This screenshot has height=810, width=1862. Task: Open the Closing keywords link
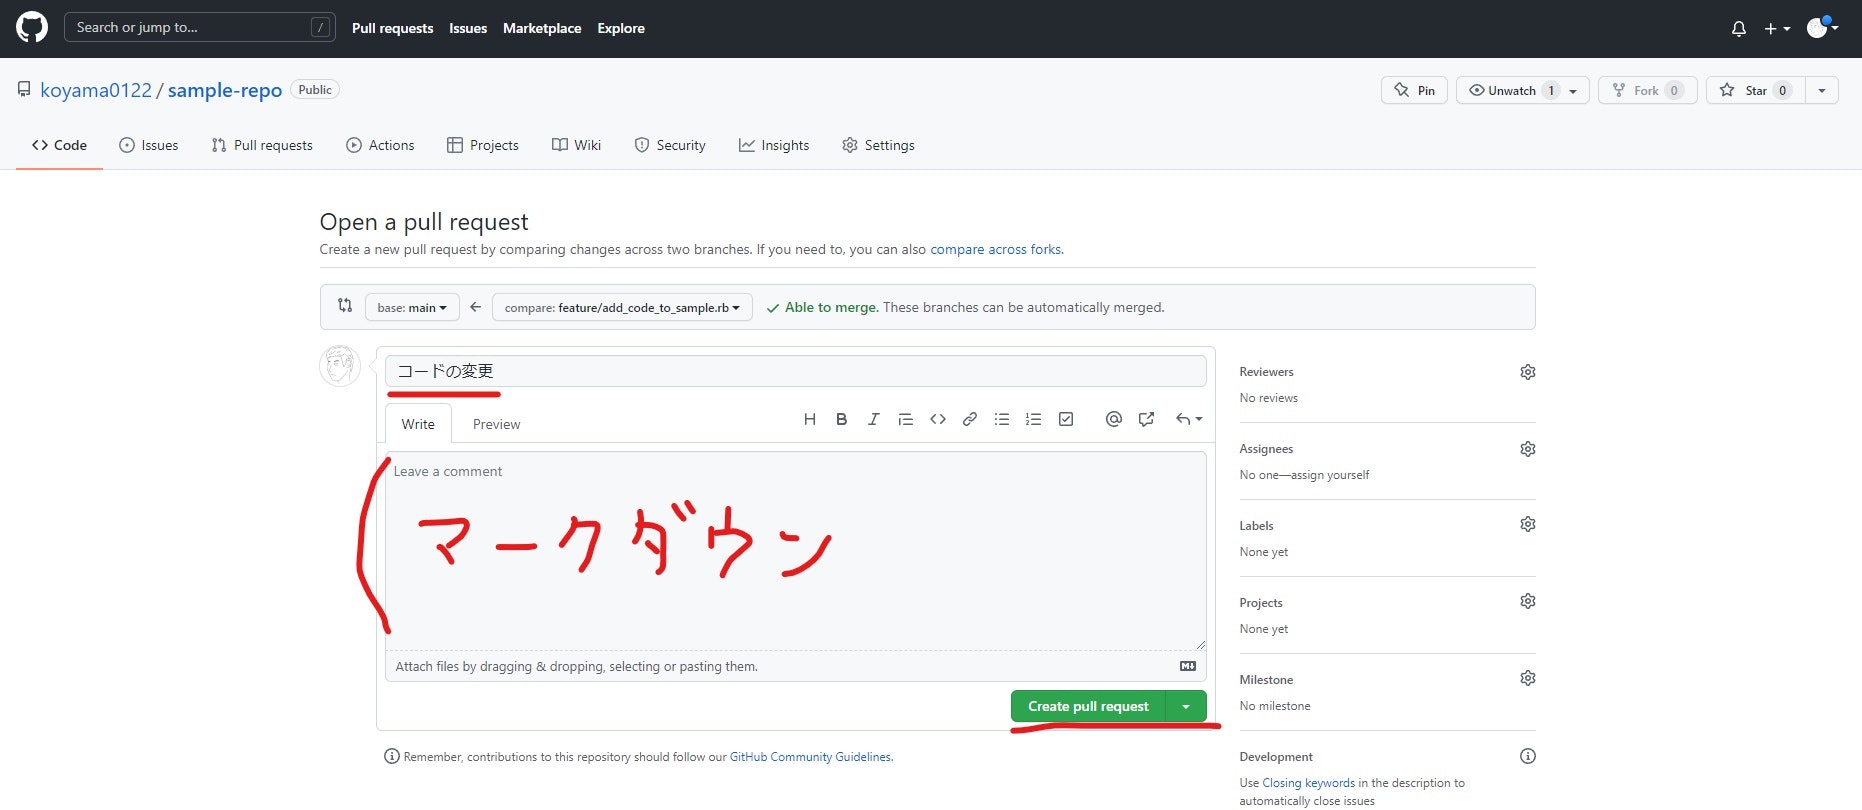point(1308,783)
